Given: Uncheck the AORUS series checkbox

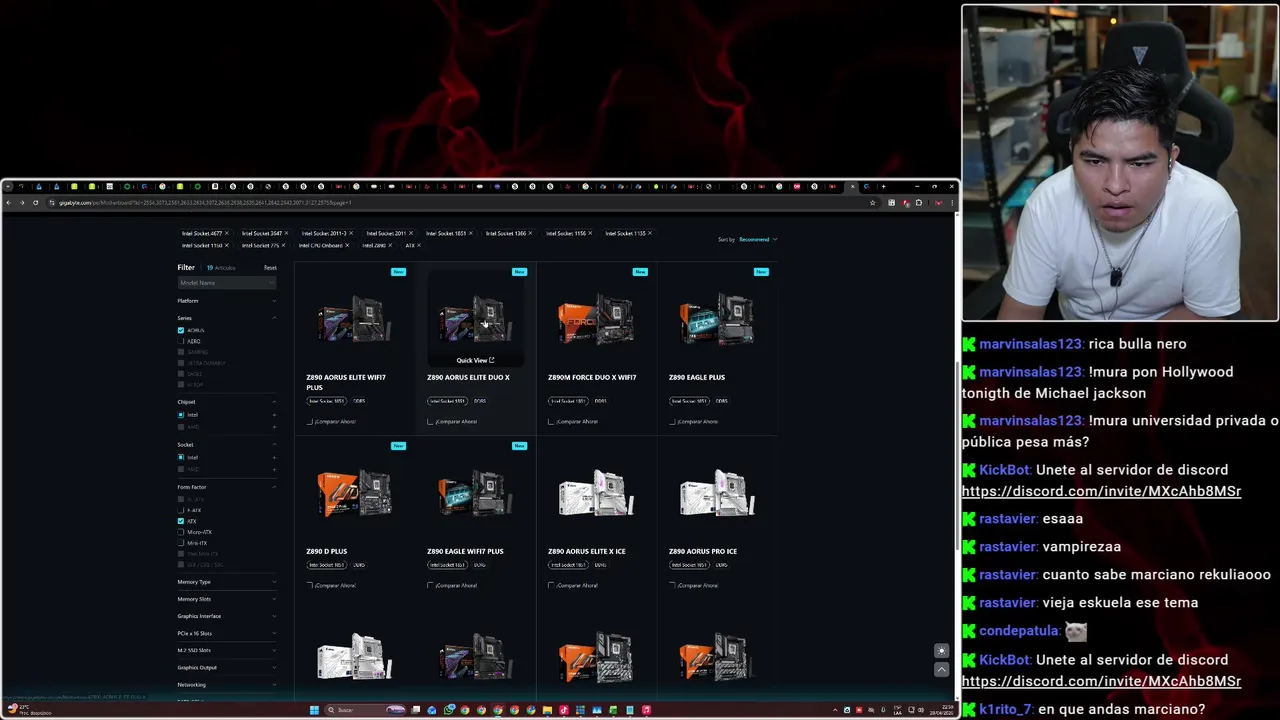Looking at the screenshot, I should (181, 330).
